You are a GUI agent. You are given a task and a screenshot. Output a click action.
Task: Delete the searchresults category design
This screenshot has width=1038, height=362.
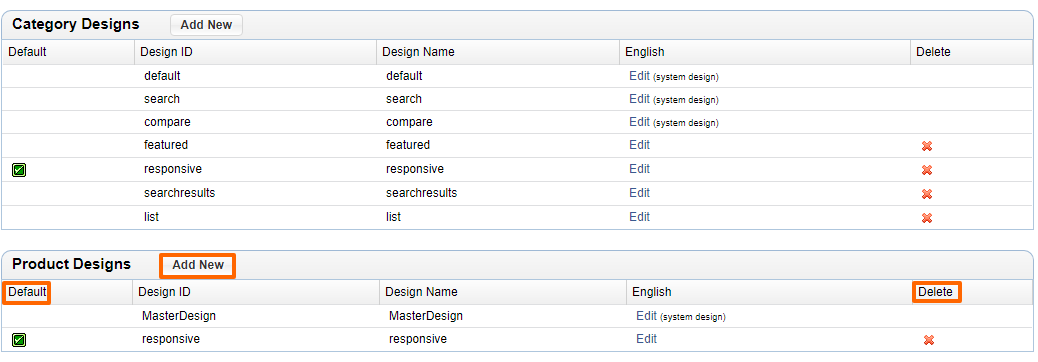pyautogui.click(x=927, y=194)
